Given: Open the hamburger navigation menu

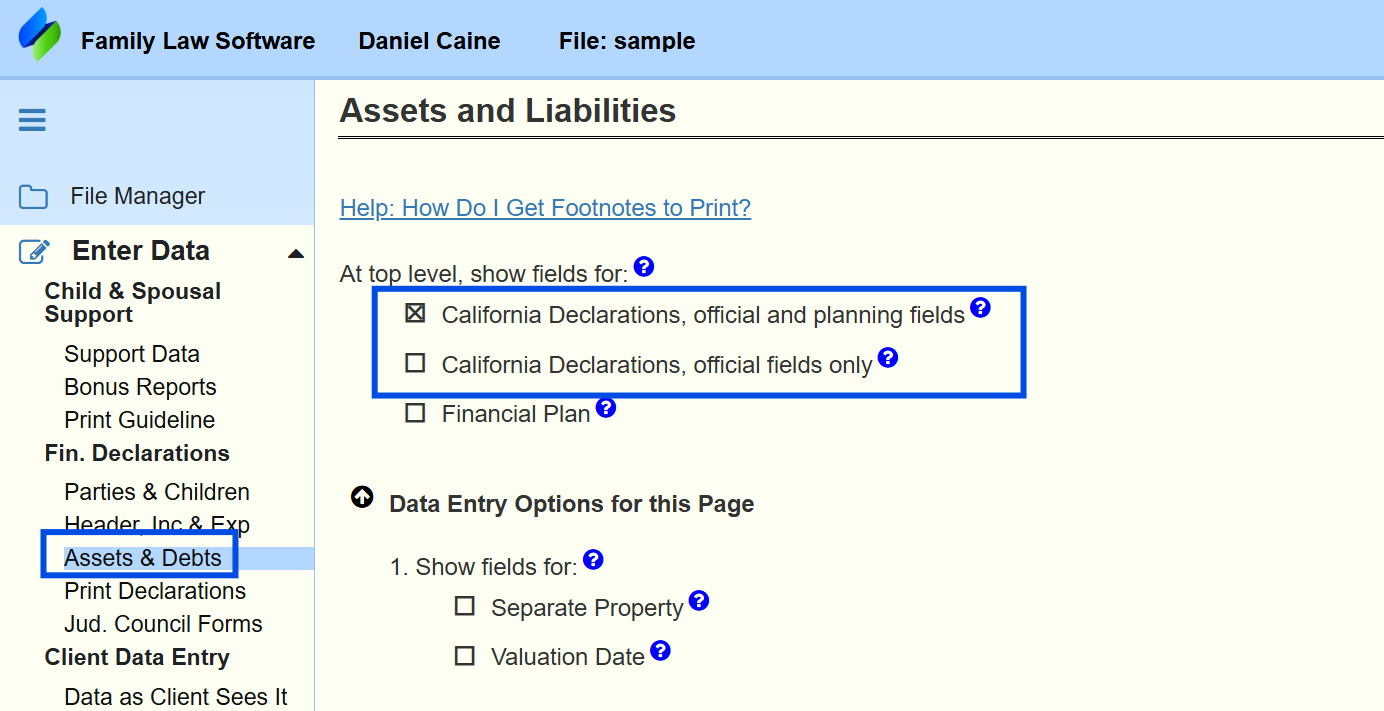Looking at the screenshot, I should pyautogui.click(x=31, y=119).
